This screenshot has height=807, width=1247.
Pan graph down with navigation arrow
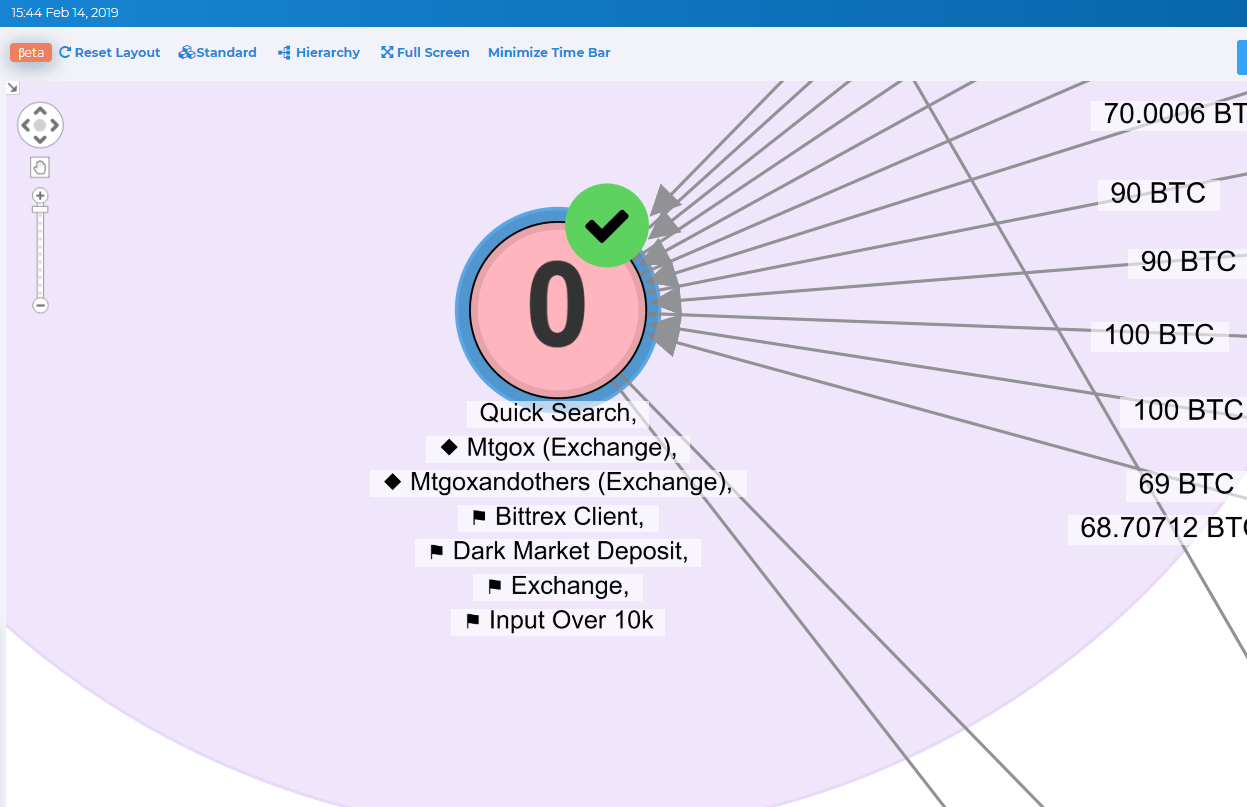40,140
